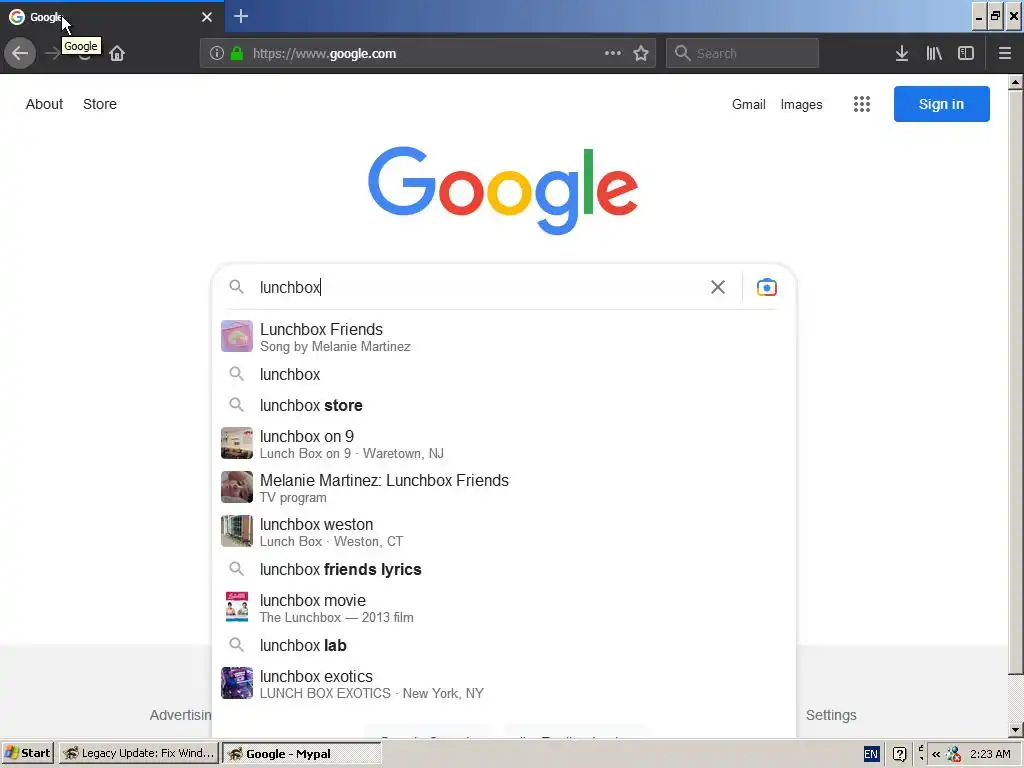Open the Windows Start button
This screenshot has height=768, width=1024.
[28, 754]
